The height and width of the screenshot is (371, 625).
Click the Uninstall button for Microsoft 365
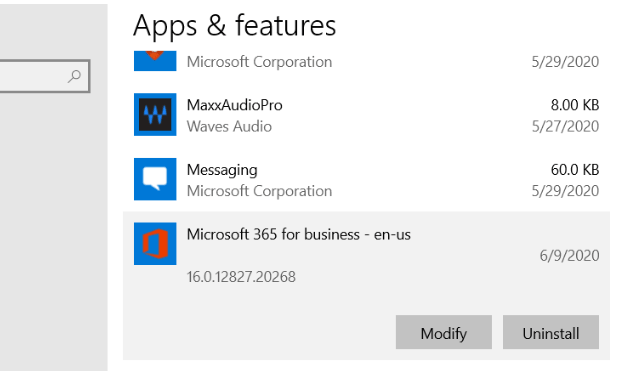click(x=551, y=332)
